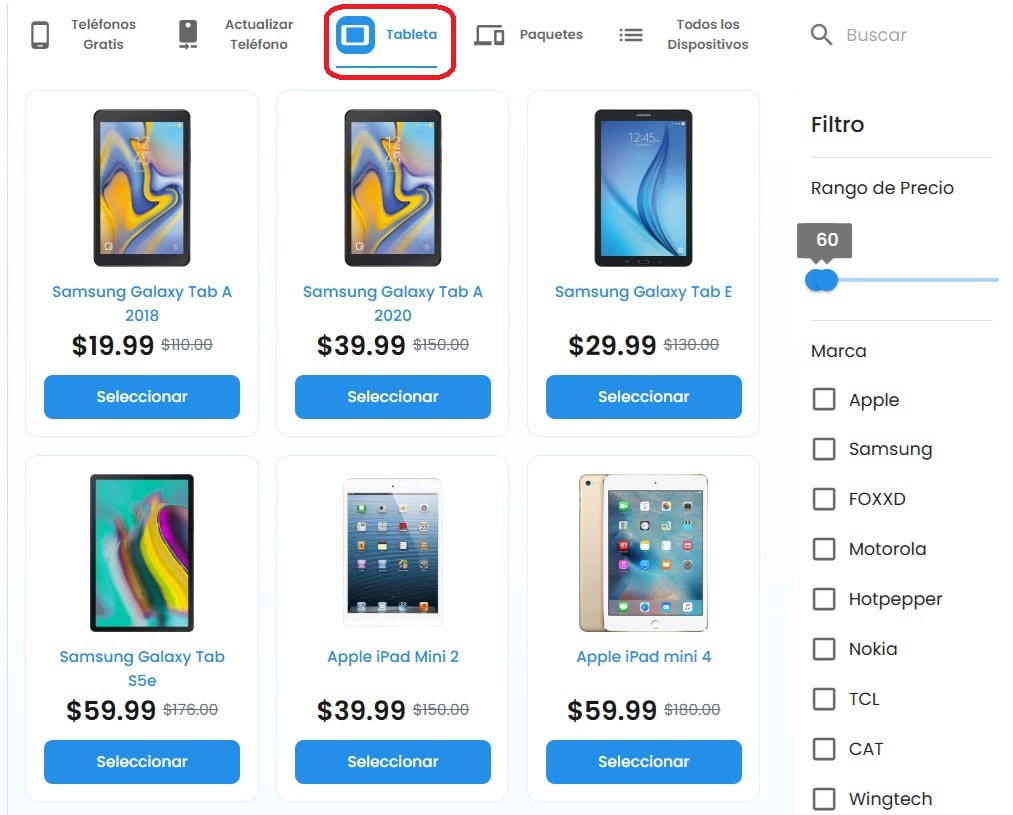Click the price range slider handle
The height and width of the screenshot is (815, 1013).
[x=822, y=280]
